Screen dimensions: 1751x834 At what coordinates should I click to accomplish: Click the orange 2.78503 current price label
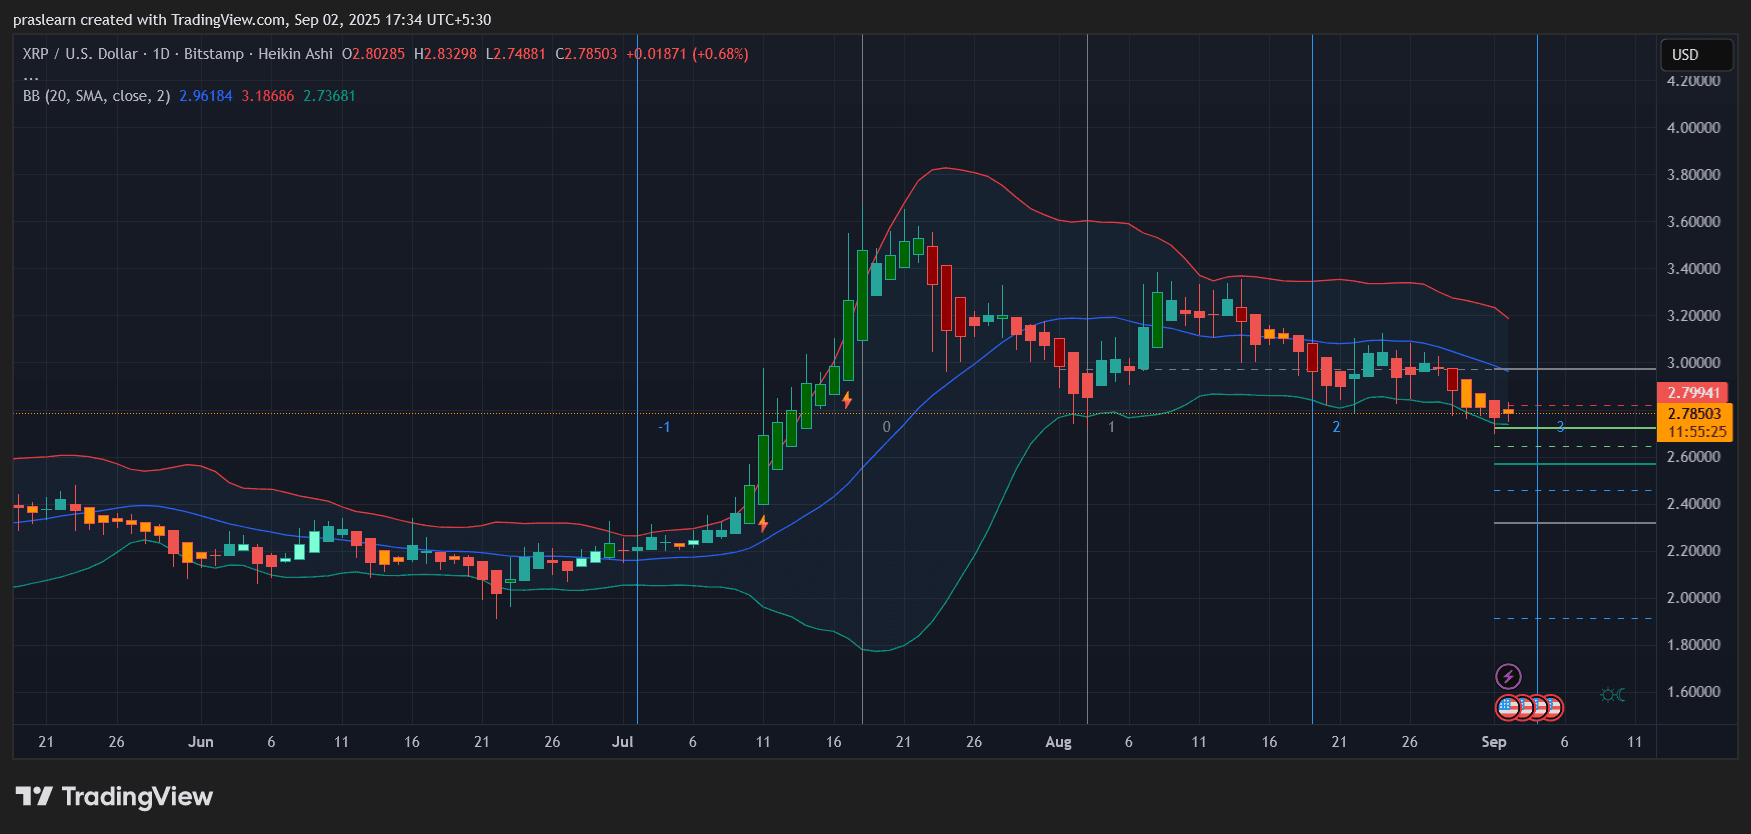pyautogui.click(x=1695, y=414)
